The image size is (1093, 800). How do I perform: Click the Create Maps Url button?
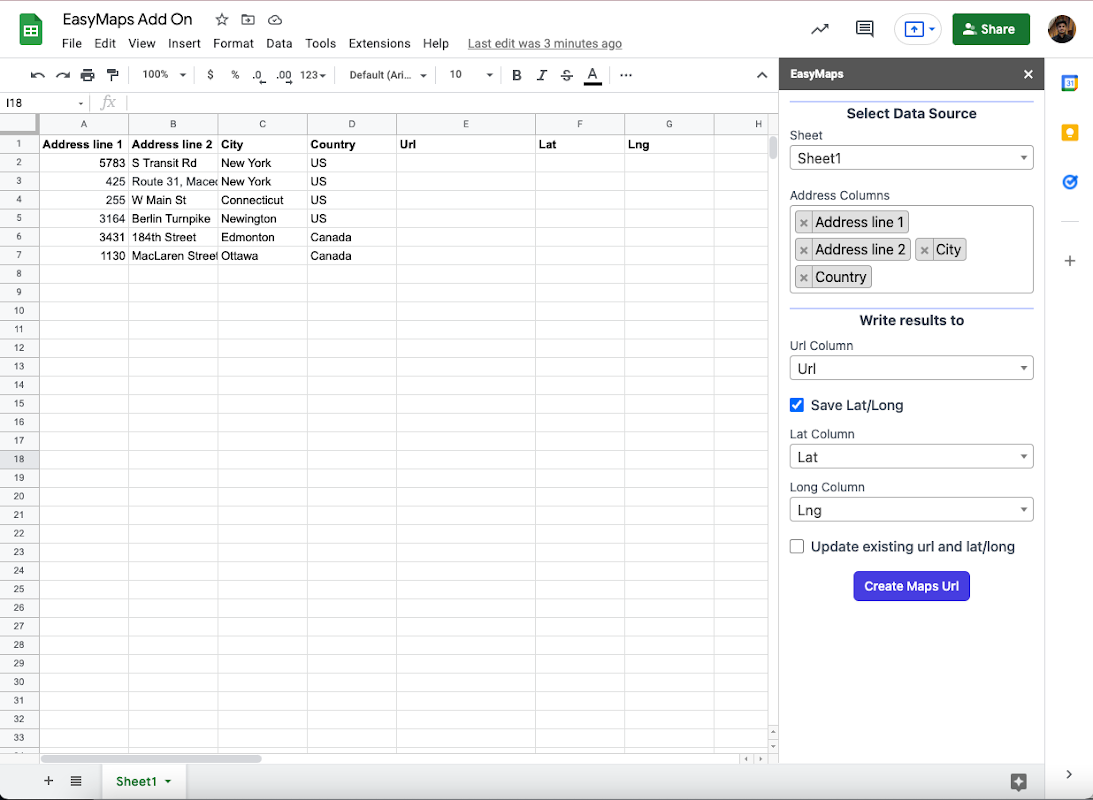911,586
